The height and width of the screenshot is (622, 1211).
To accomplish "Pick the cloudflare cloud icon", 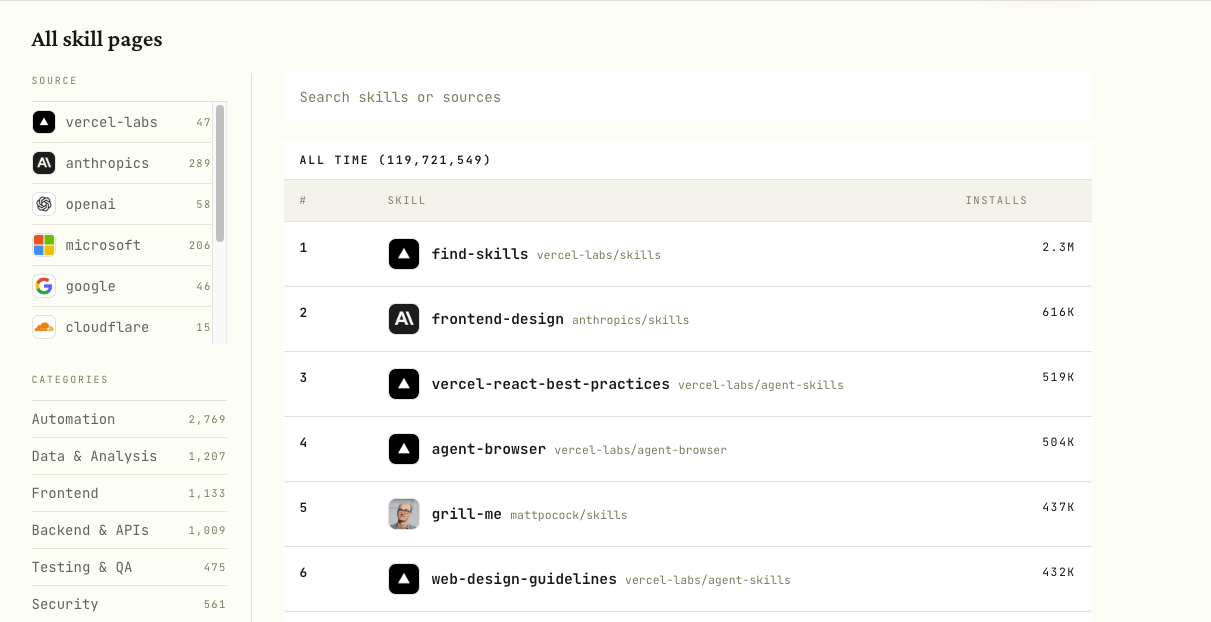I will [44, 327].
